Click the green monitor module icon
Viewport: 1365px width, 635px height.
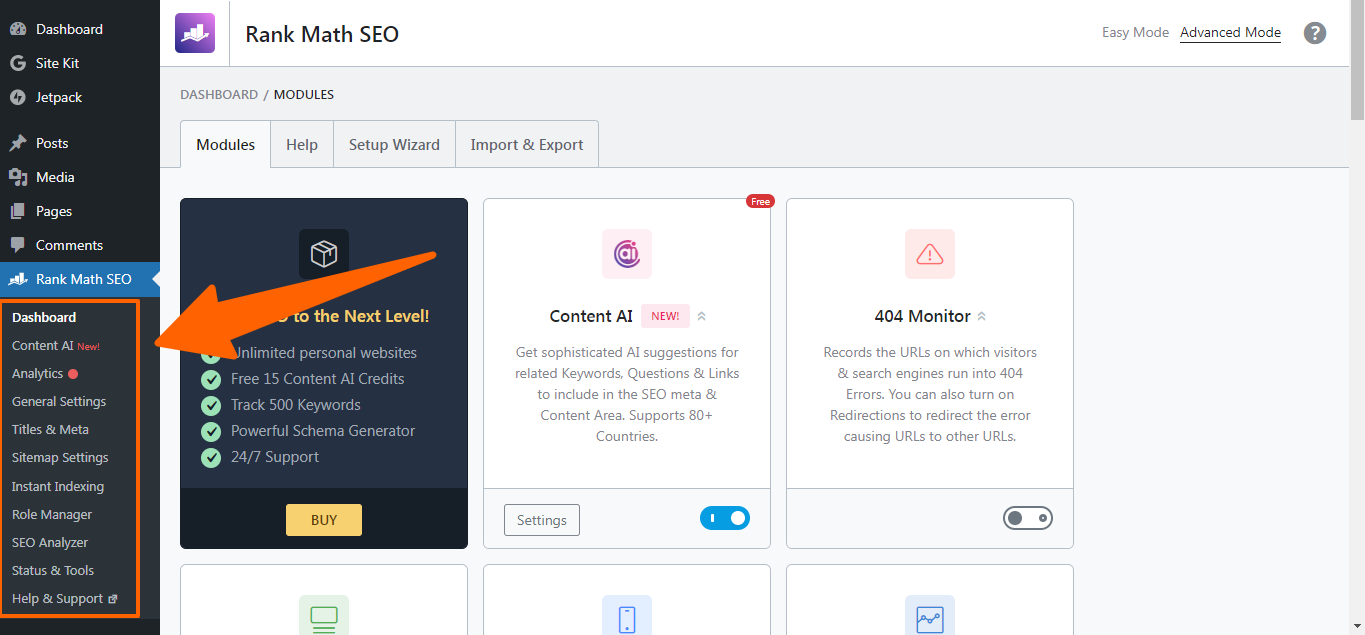pyautogui.click(x=324, y=615)
